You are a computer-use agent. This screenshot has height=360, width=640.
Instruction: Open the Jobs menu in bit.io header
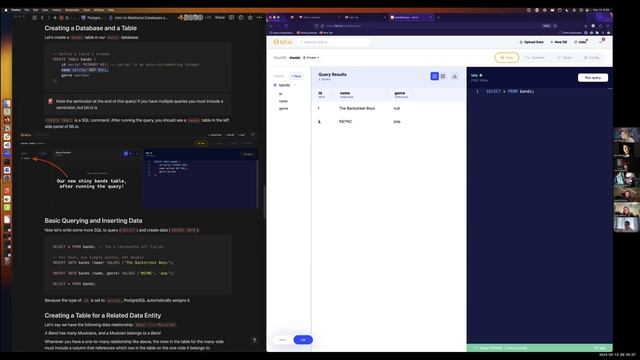581,42
